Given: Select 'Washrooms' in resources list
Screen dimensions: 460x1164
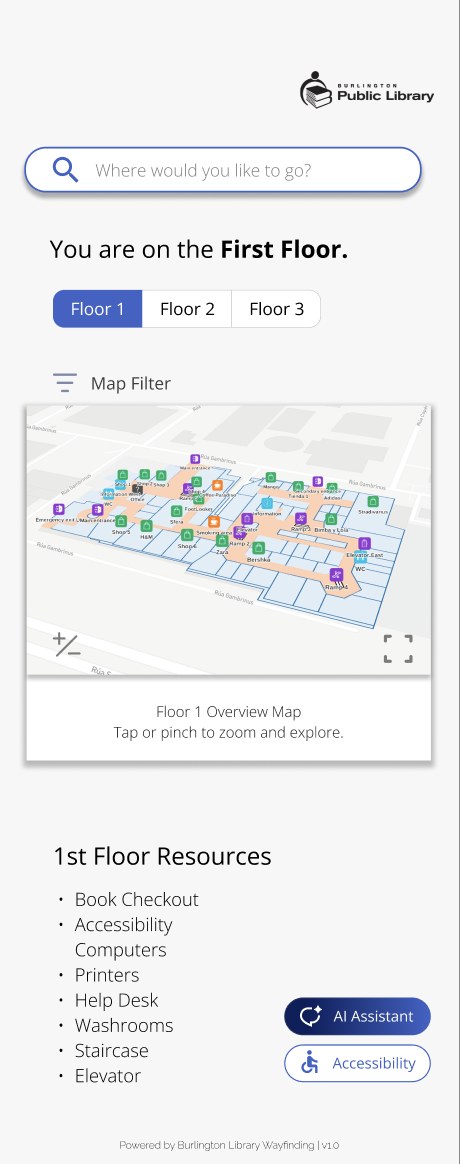Looking at the screenshot, I should [x=124, y=1025].
